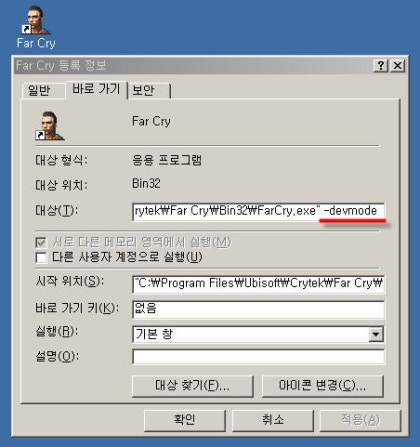The height and width of the screenshot is (447, 420).
Task: Click the 바로 가기 키 field
Action: 258,309
